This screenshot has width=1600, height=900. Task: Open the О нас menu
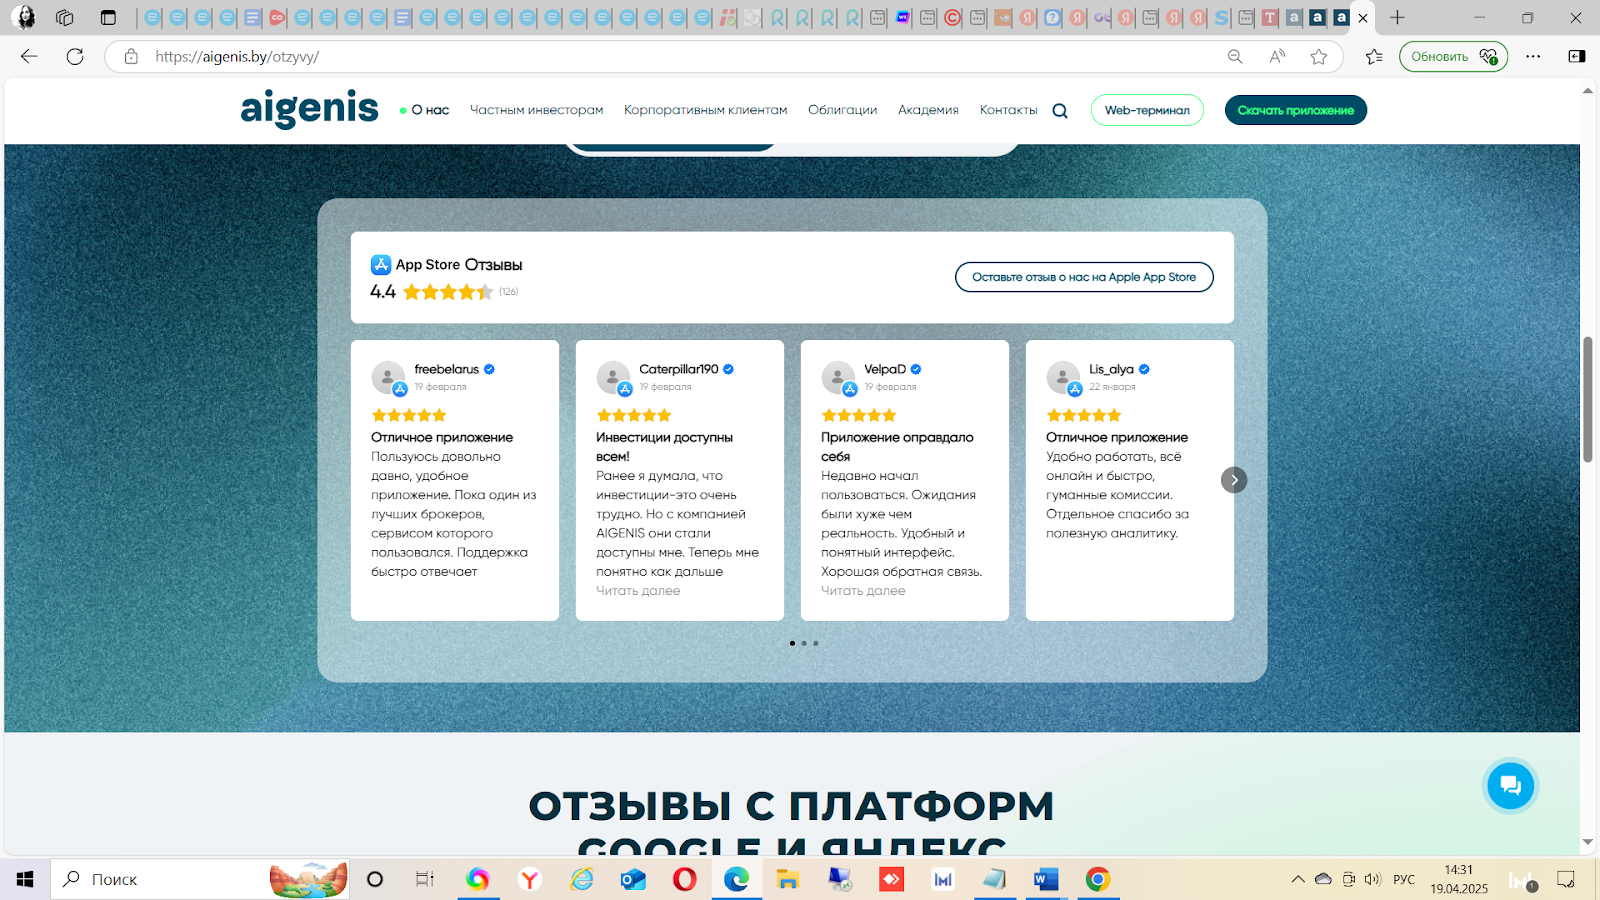(430, 110)
